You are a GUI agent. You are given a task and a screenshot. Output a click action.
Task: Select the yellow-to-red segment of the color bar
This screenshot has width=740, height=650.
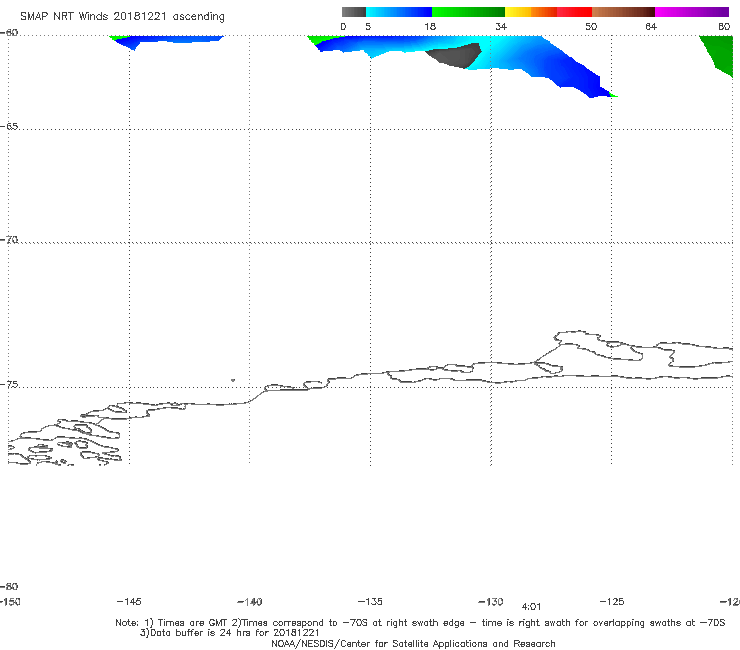click(x=548, y=12)
